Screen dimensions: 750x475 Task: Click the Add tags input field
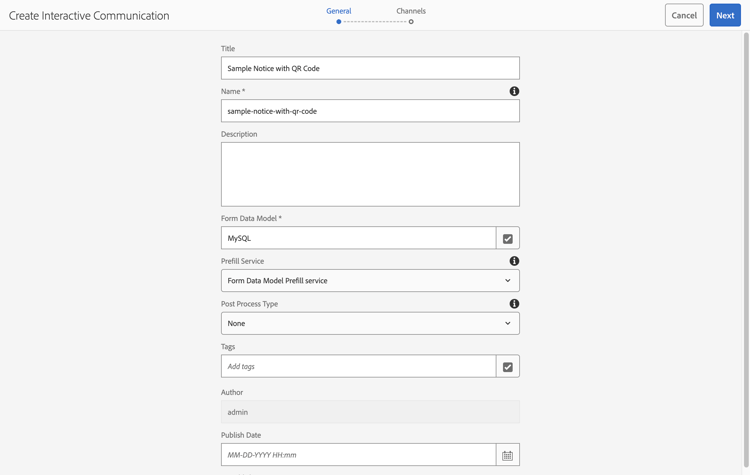(x=358, y=366)
